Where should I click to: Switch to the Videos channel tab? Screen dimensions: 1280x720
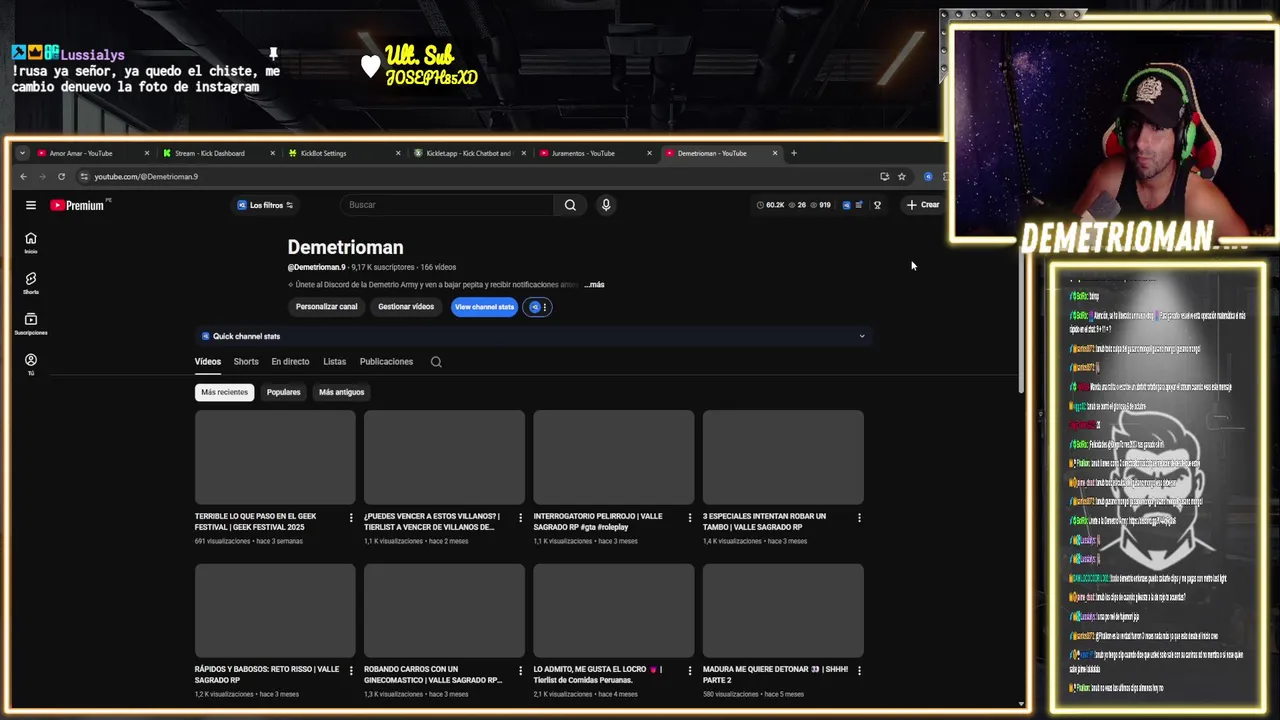point(208,362)
